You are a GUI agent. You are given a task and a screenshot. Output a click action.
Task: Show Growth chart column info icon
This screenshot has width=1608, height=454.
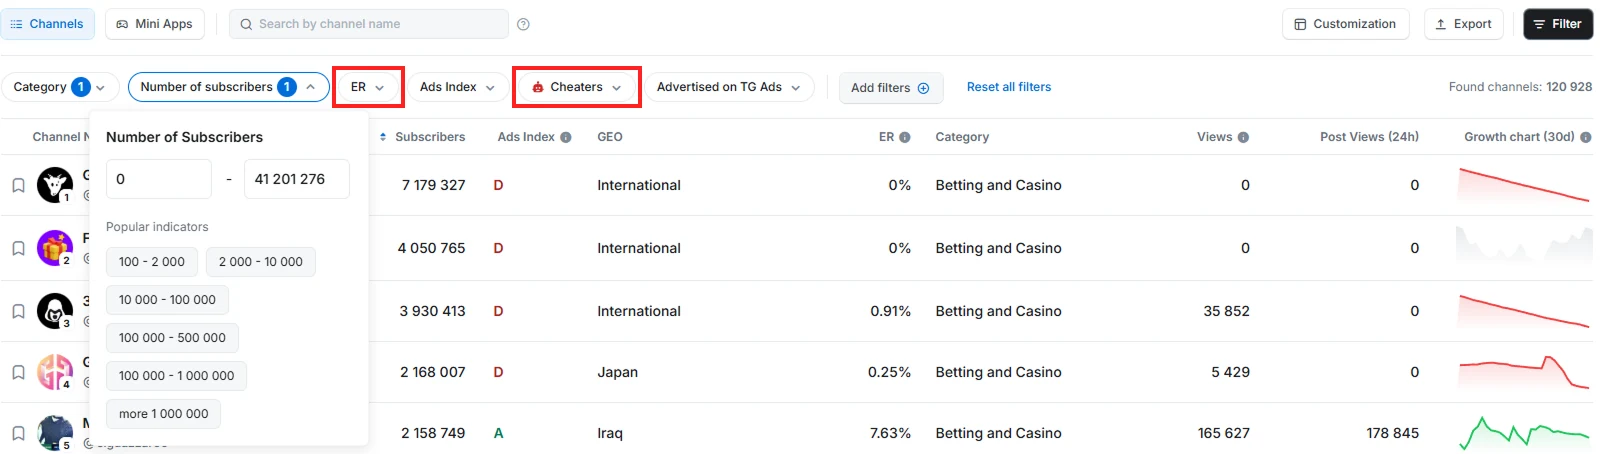pyautogui.click(x=1586, y=138)
